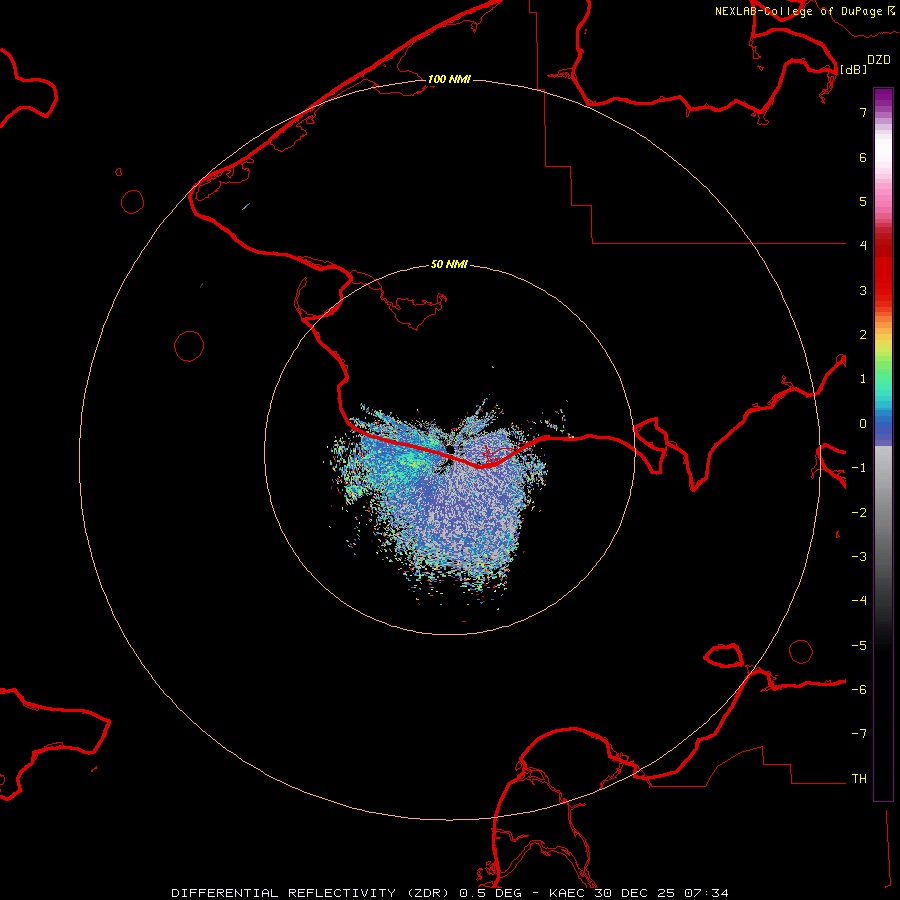The image size is (900, 900).
Task: Click the -3 value on the color scale
Action: point(859,557)
